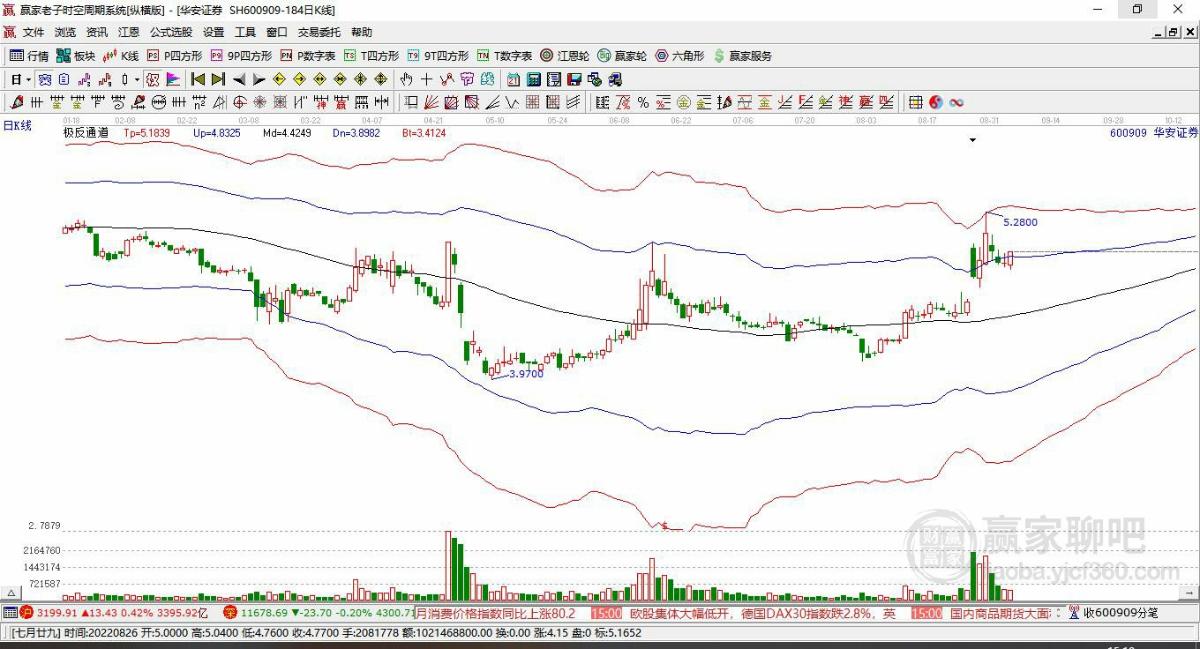The width and height of the screenshot is (1200, 649).
Task: Jump to last bar with skip-forward icon
Action: [x=218, y=79]
